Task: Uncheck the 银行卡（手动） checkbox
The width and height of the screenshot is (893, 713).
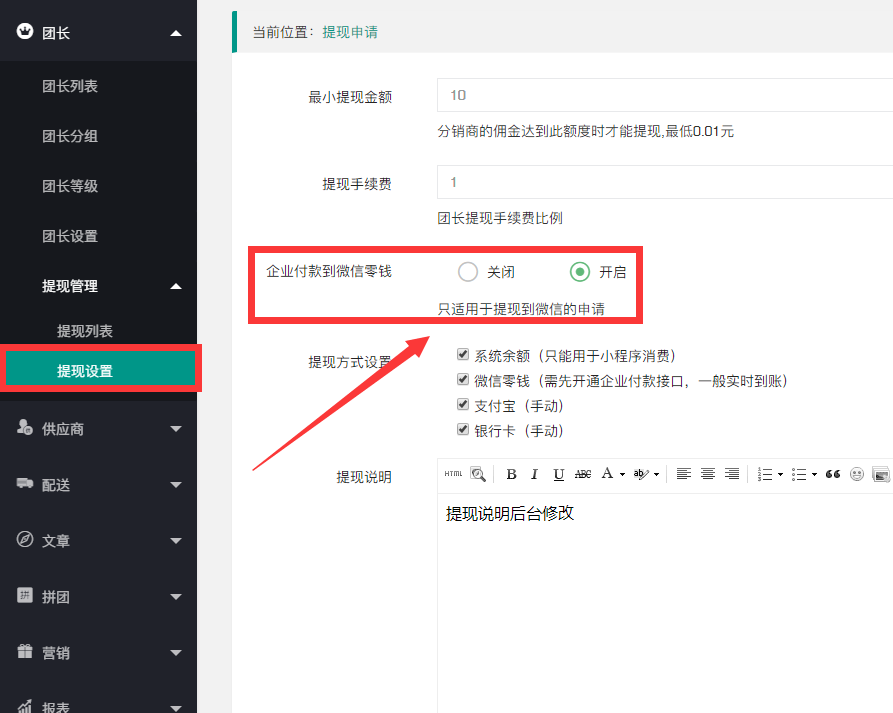Action: pos(463,429)
